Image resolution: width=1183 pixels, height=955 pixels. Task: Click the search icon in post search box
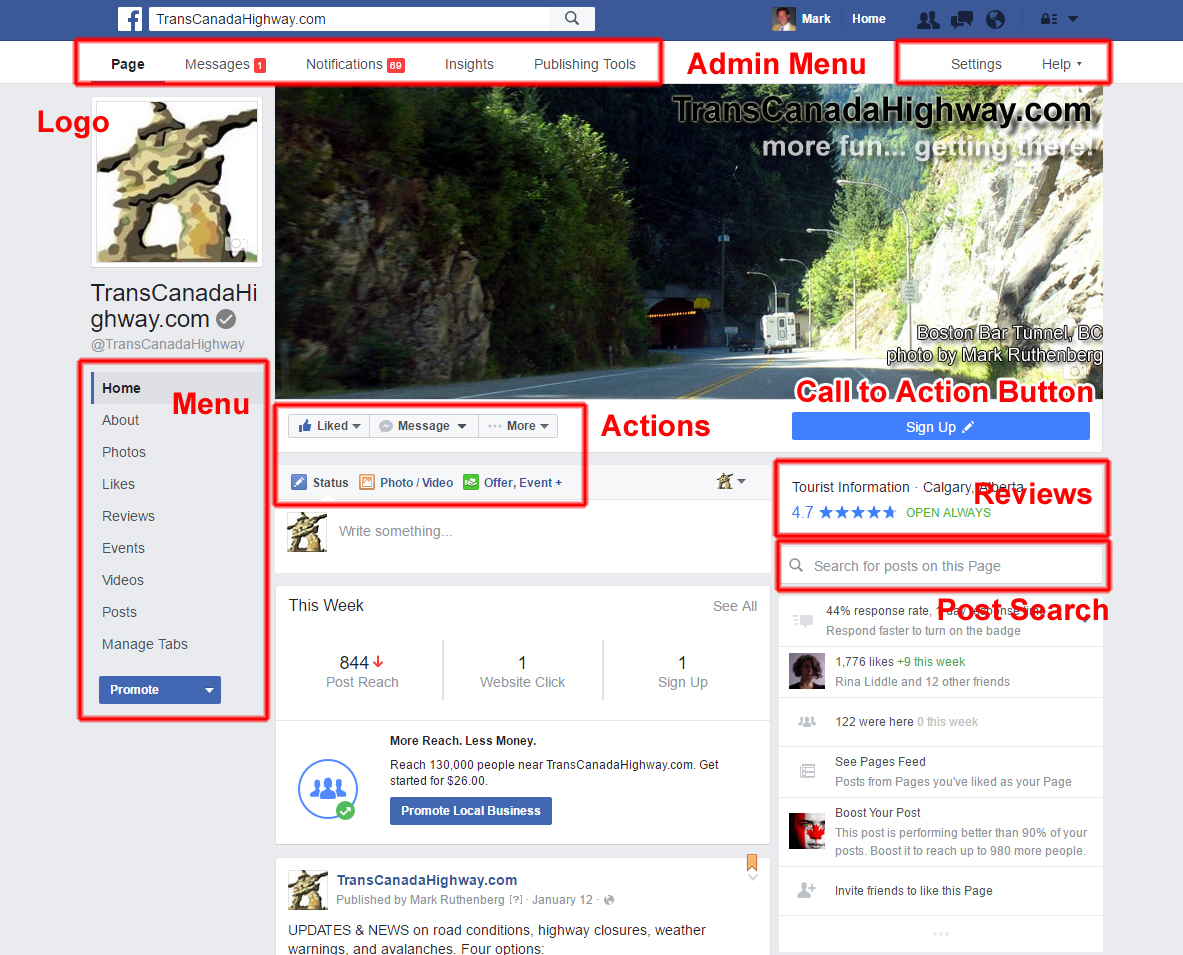tap(796, 565)
